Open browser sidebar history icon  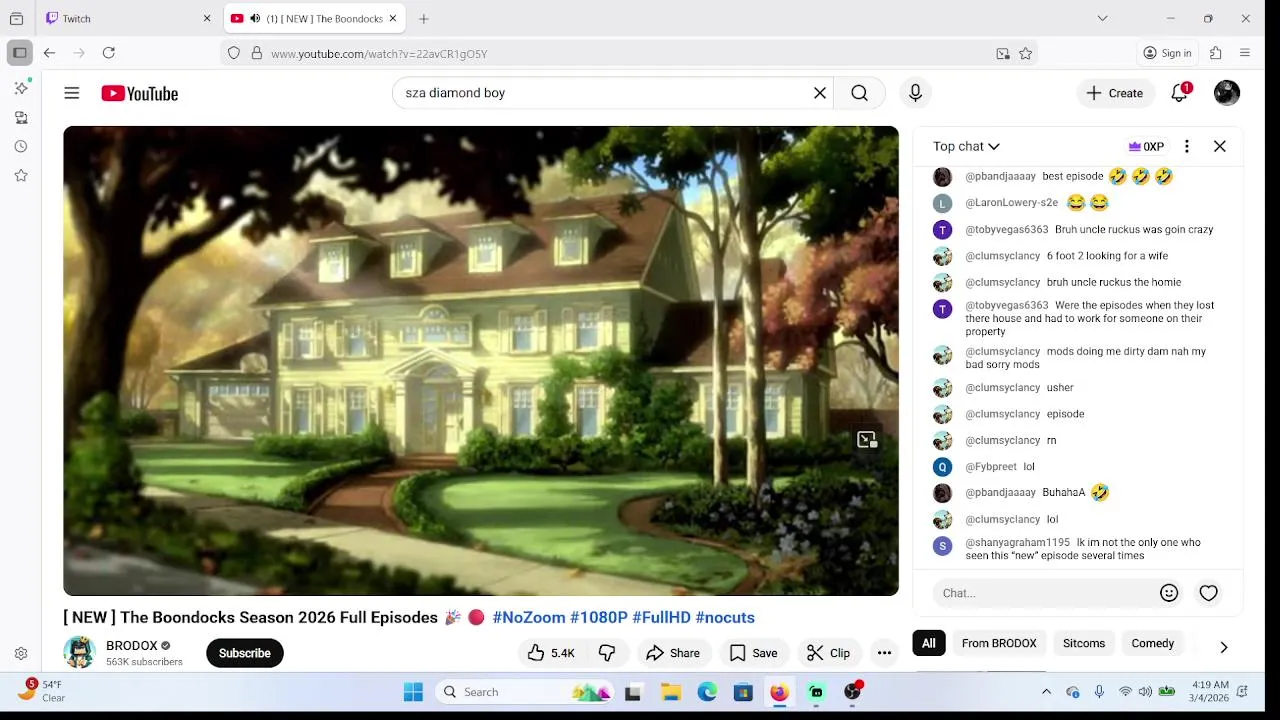point(21,146)
